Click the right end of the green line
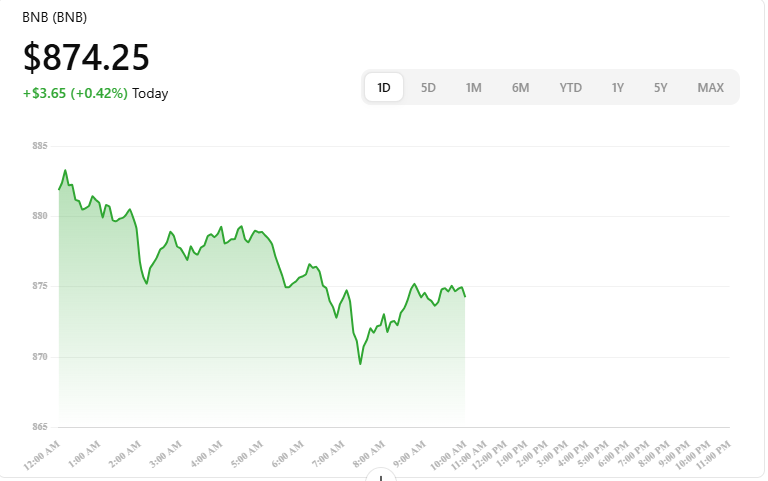This screenshot has height=481, width=768. pyautogui.click(x=465, y=296)
